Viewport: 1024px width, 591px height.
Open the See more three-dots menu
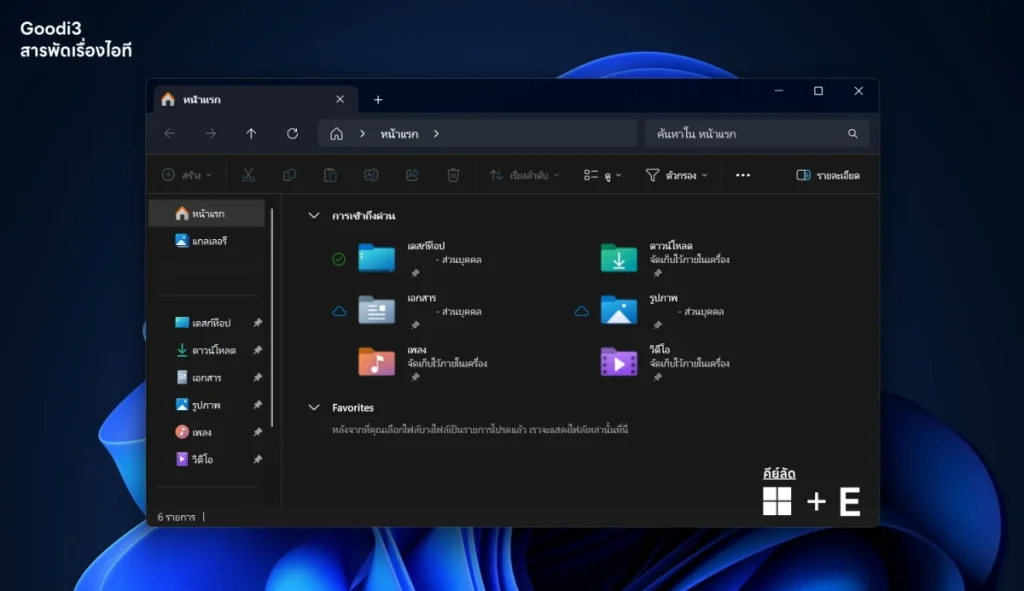click(743, 175)
